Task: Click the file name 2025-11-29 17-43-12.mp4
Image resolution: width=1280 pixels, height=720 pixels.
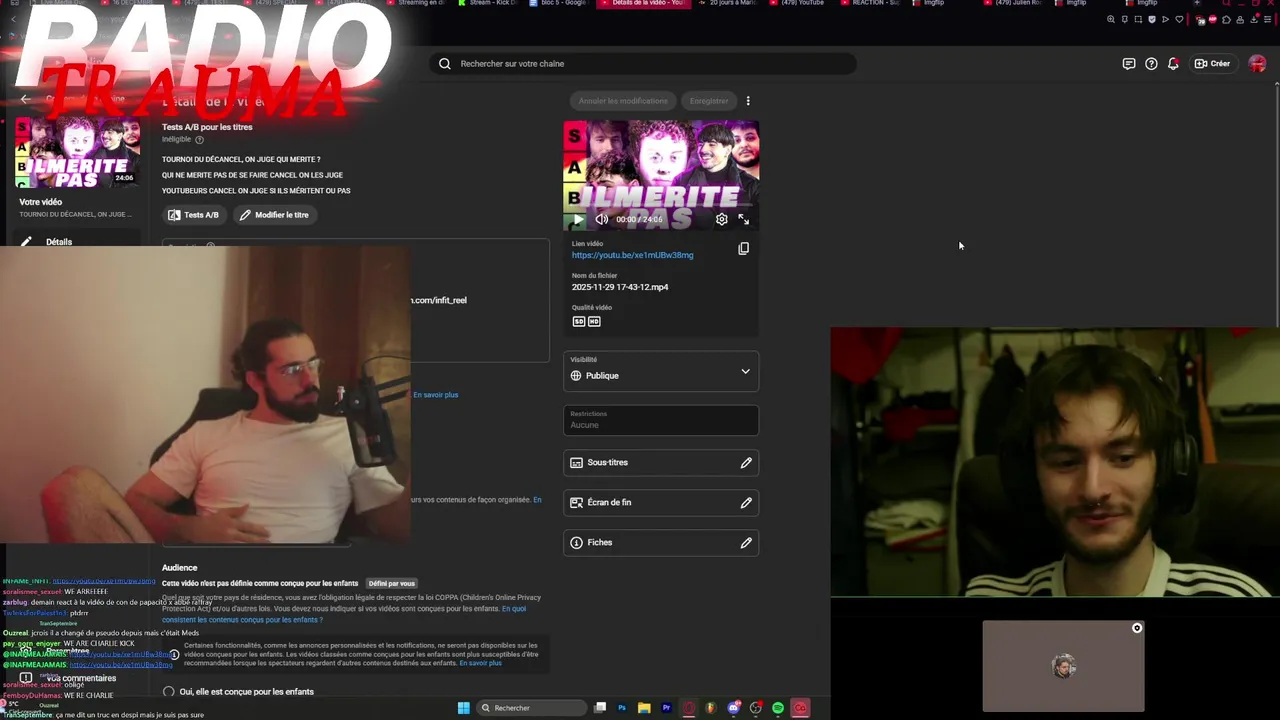Action: (x=620, y=287)
